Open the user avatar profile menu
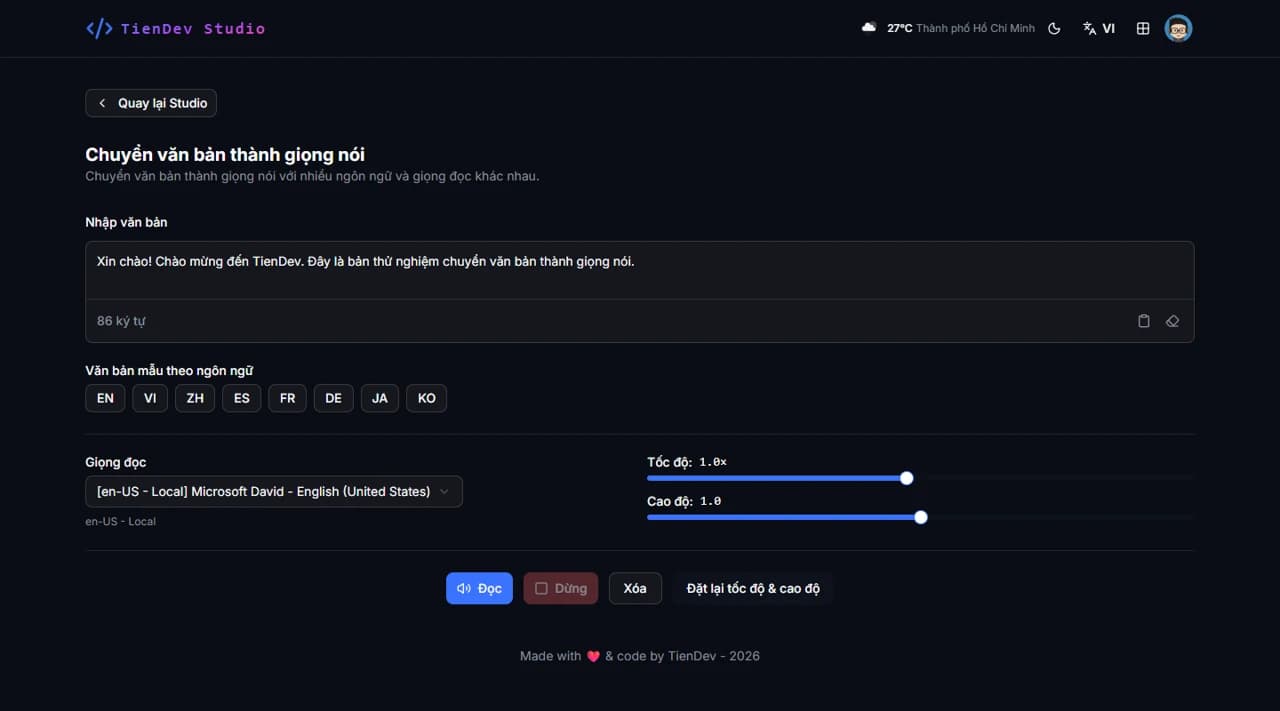 pos(1178,29)
